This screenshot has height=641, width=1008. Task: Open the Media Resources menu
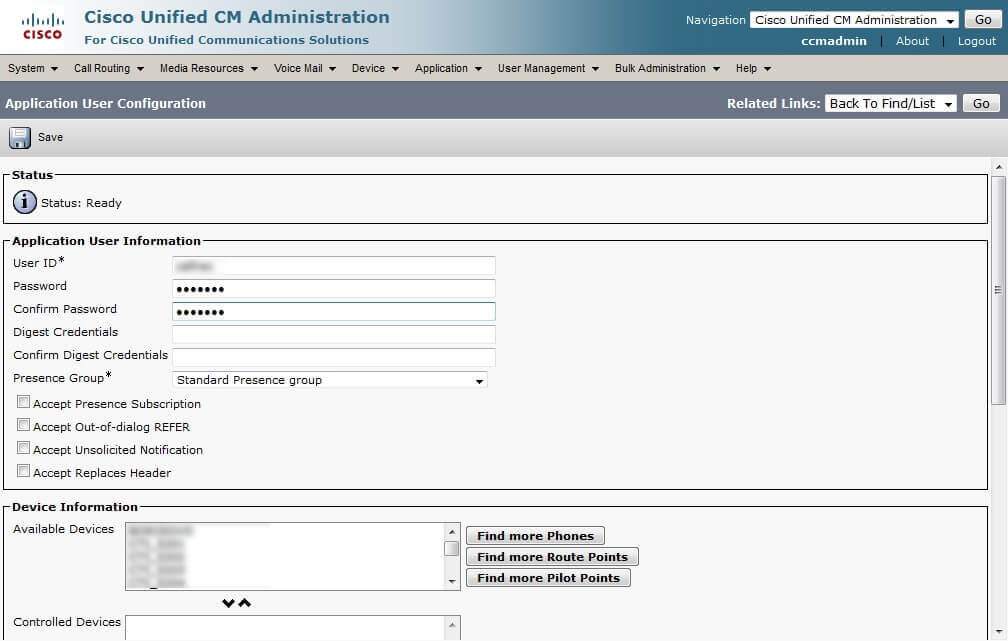click(x=209, y=68)
